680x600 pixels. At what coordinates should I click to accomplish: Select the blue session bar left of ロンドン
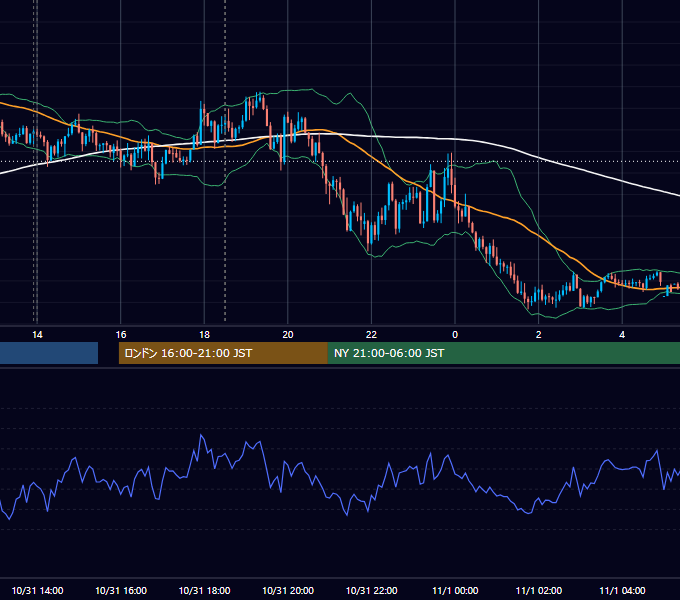click(49, 353)
